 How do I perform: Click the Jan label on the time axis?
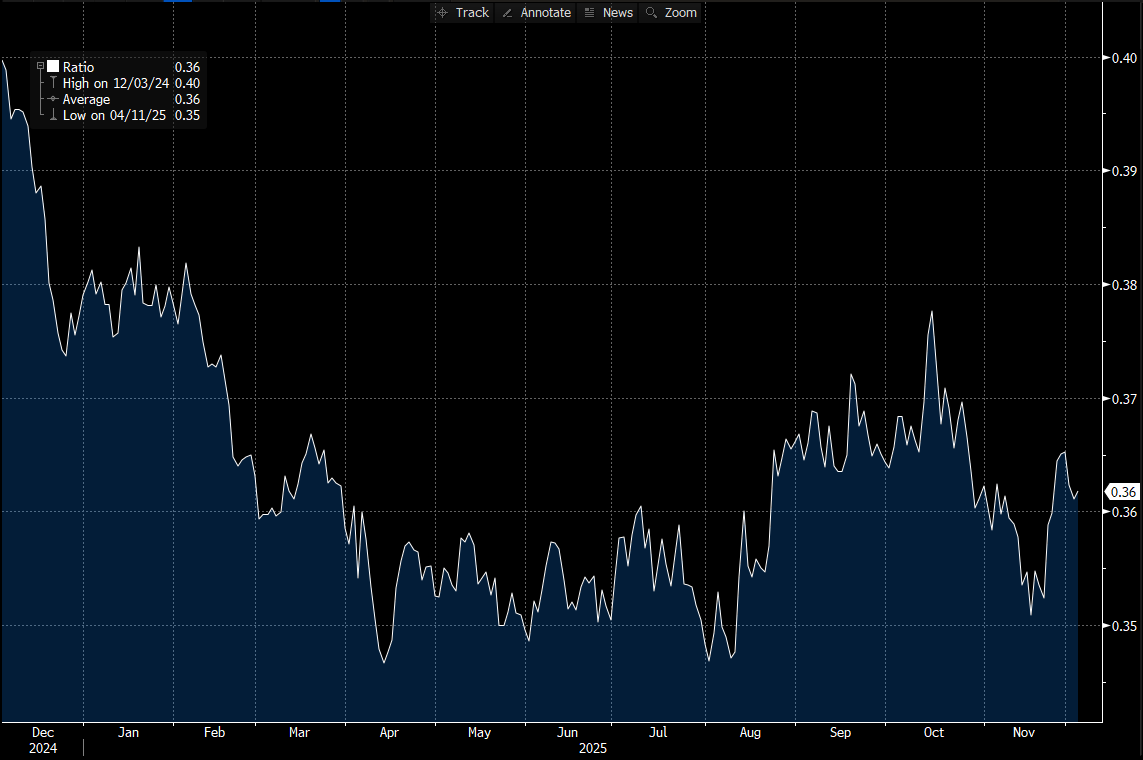point(128,732)
